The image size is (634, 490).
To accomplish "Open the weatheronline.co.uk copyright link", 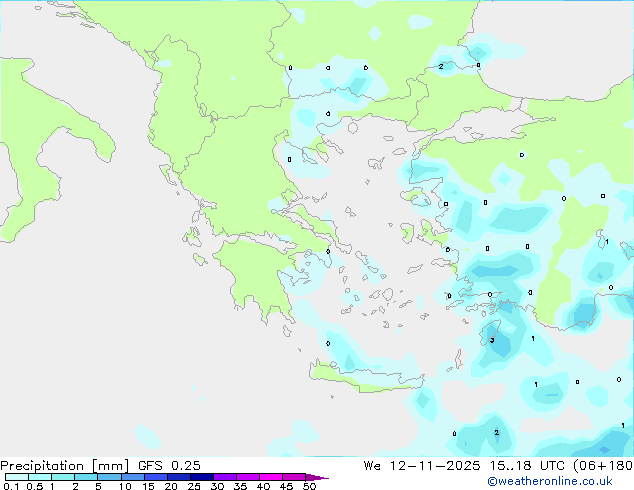I will pos(550,481).
